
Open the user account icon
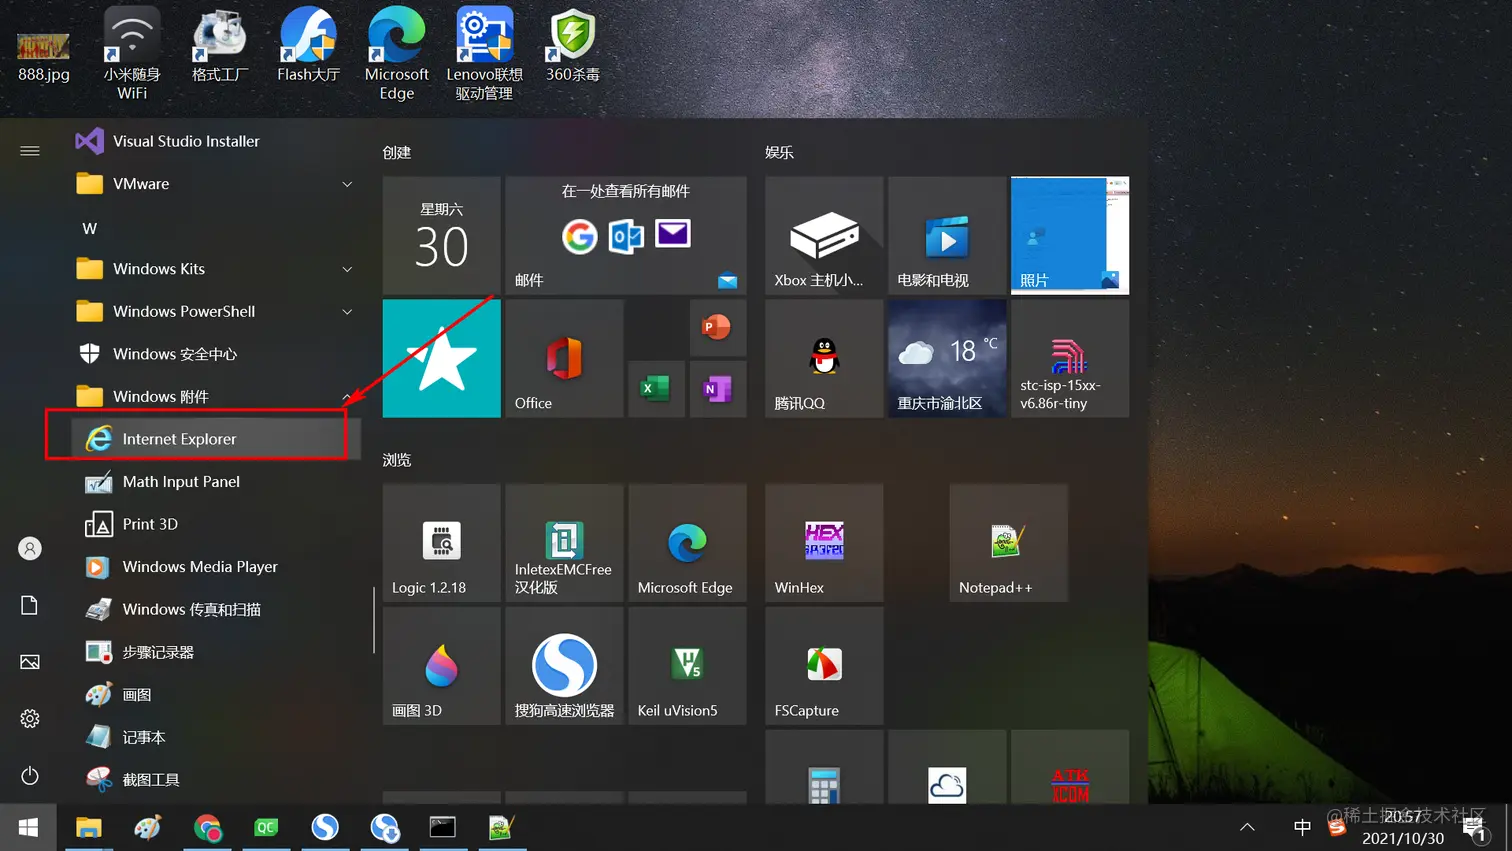(30, 549)
